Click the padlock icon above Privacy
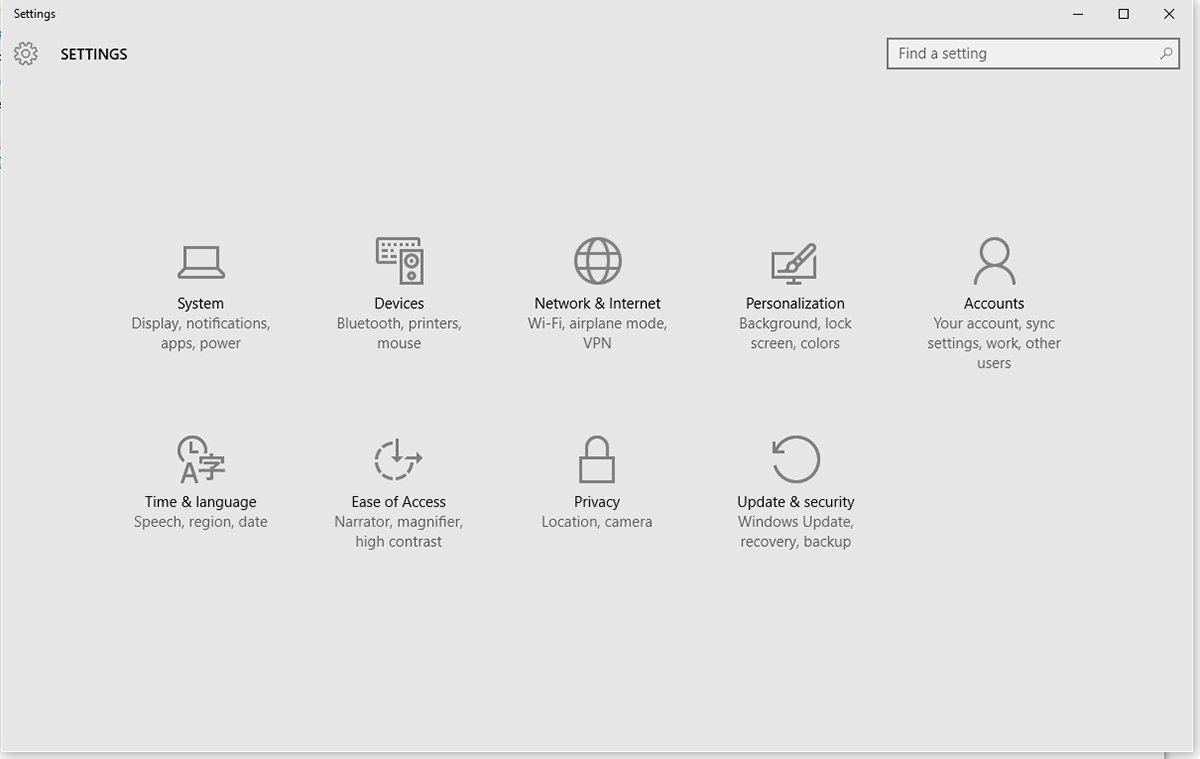Screen dimensions: 1200x759 596,459
